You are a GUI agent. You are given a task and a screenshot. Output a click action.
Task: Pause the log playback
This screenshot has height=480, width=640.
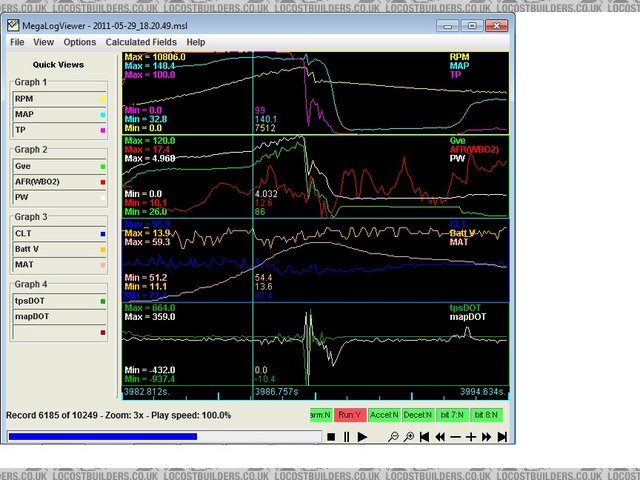pyautogui.click(x=347, y=437)
